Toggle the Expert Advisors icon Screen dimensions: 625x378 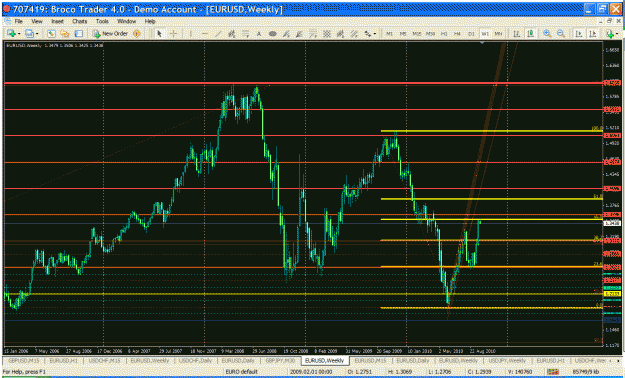click(x=137, y=34)
